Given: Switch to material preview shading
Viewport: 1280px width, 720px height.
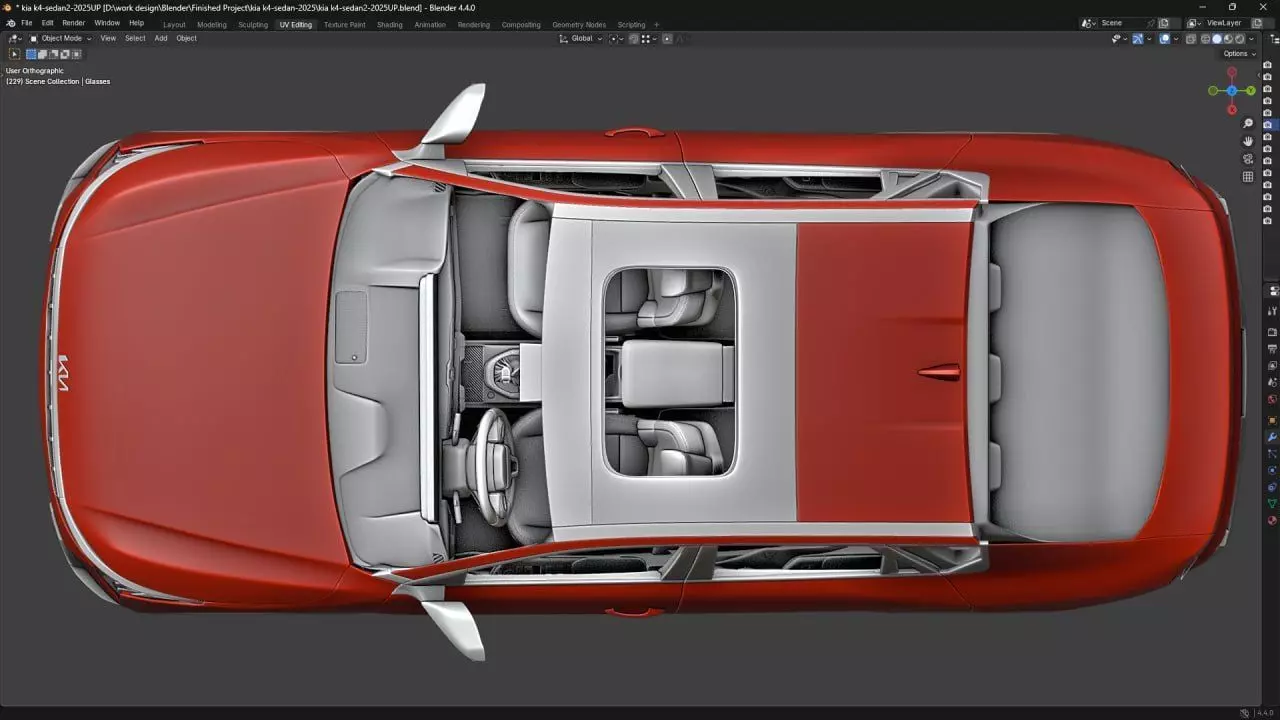Looking at the screenshot, I should pyautogui.click(x=1228, y=38).
